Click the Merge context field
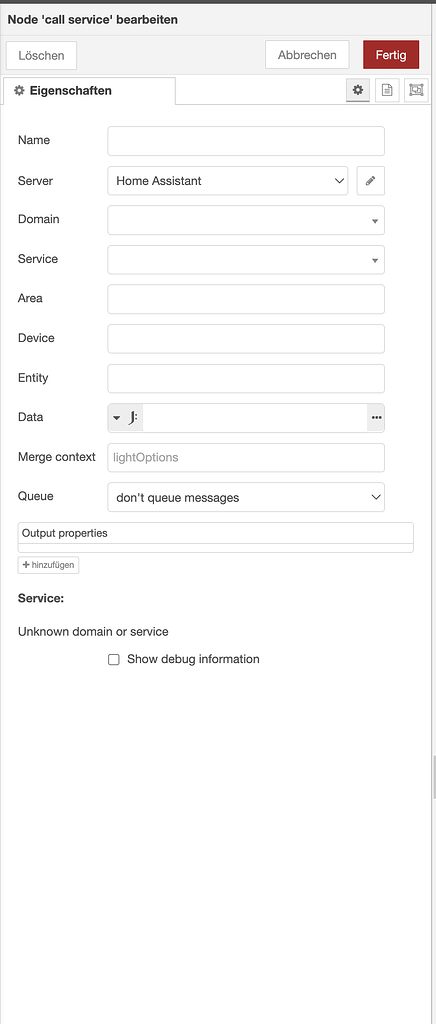 (x=246, y=457)
